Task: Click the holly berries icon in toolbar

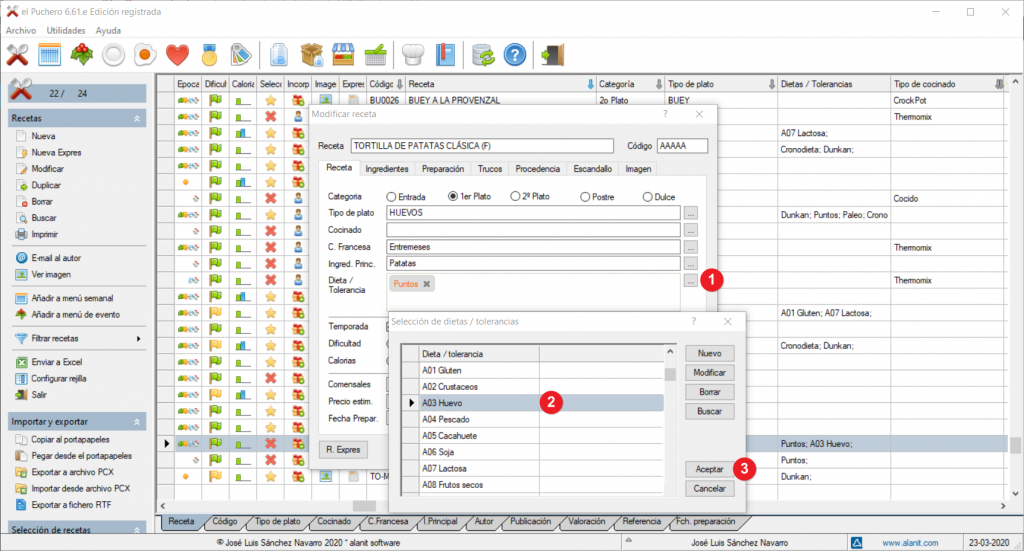Action: [82, 54]
